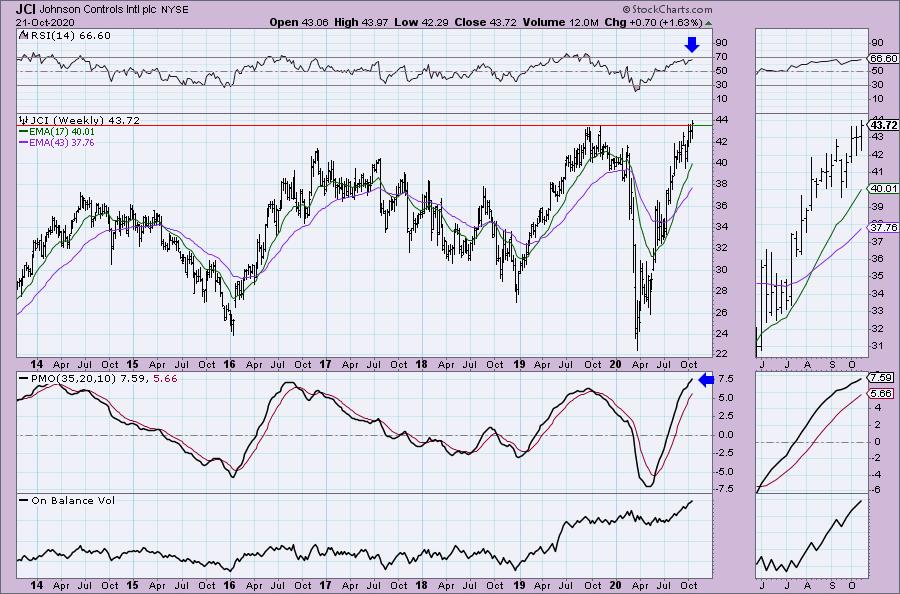Click the 36 label on main price axis

point(721,205)
